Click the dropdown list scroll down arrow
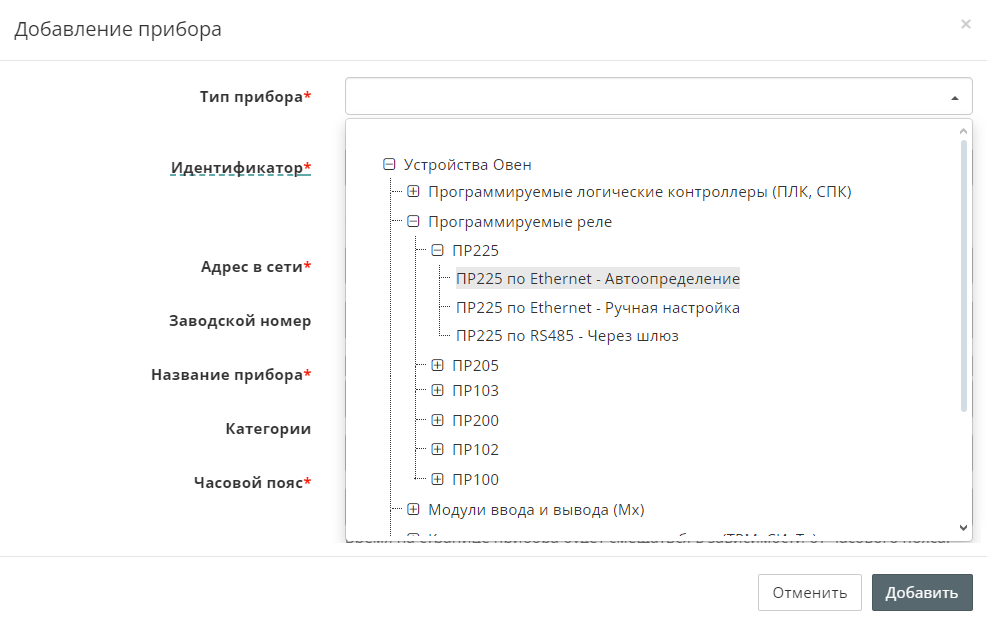 pos(963,527)
